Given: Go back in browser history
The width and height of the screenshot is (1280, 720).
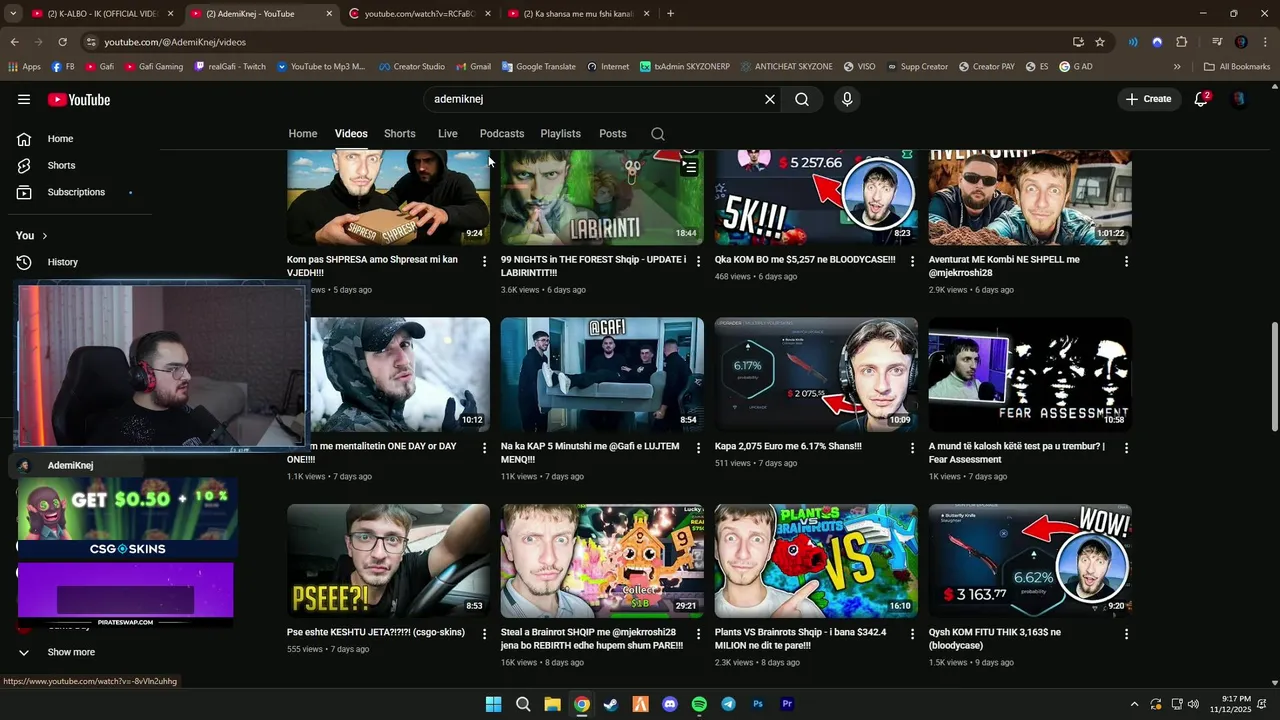Looking at the screenshot, I should (x=14, y=42).
